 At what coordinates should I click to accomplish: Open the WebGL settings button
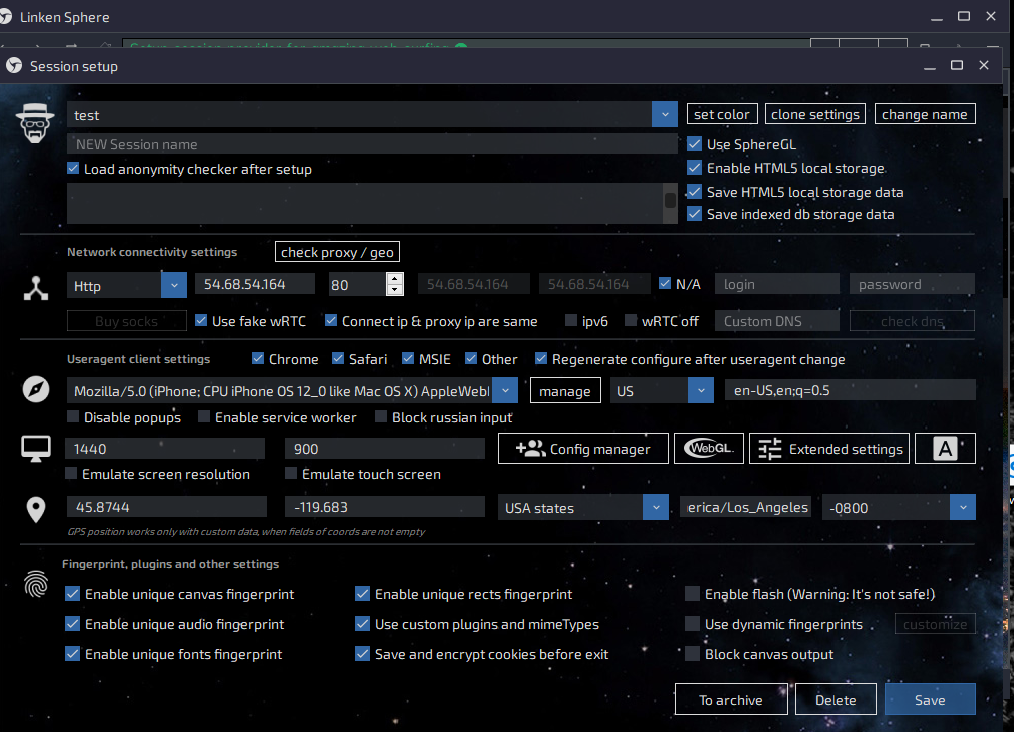(x=709, y=449)
